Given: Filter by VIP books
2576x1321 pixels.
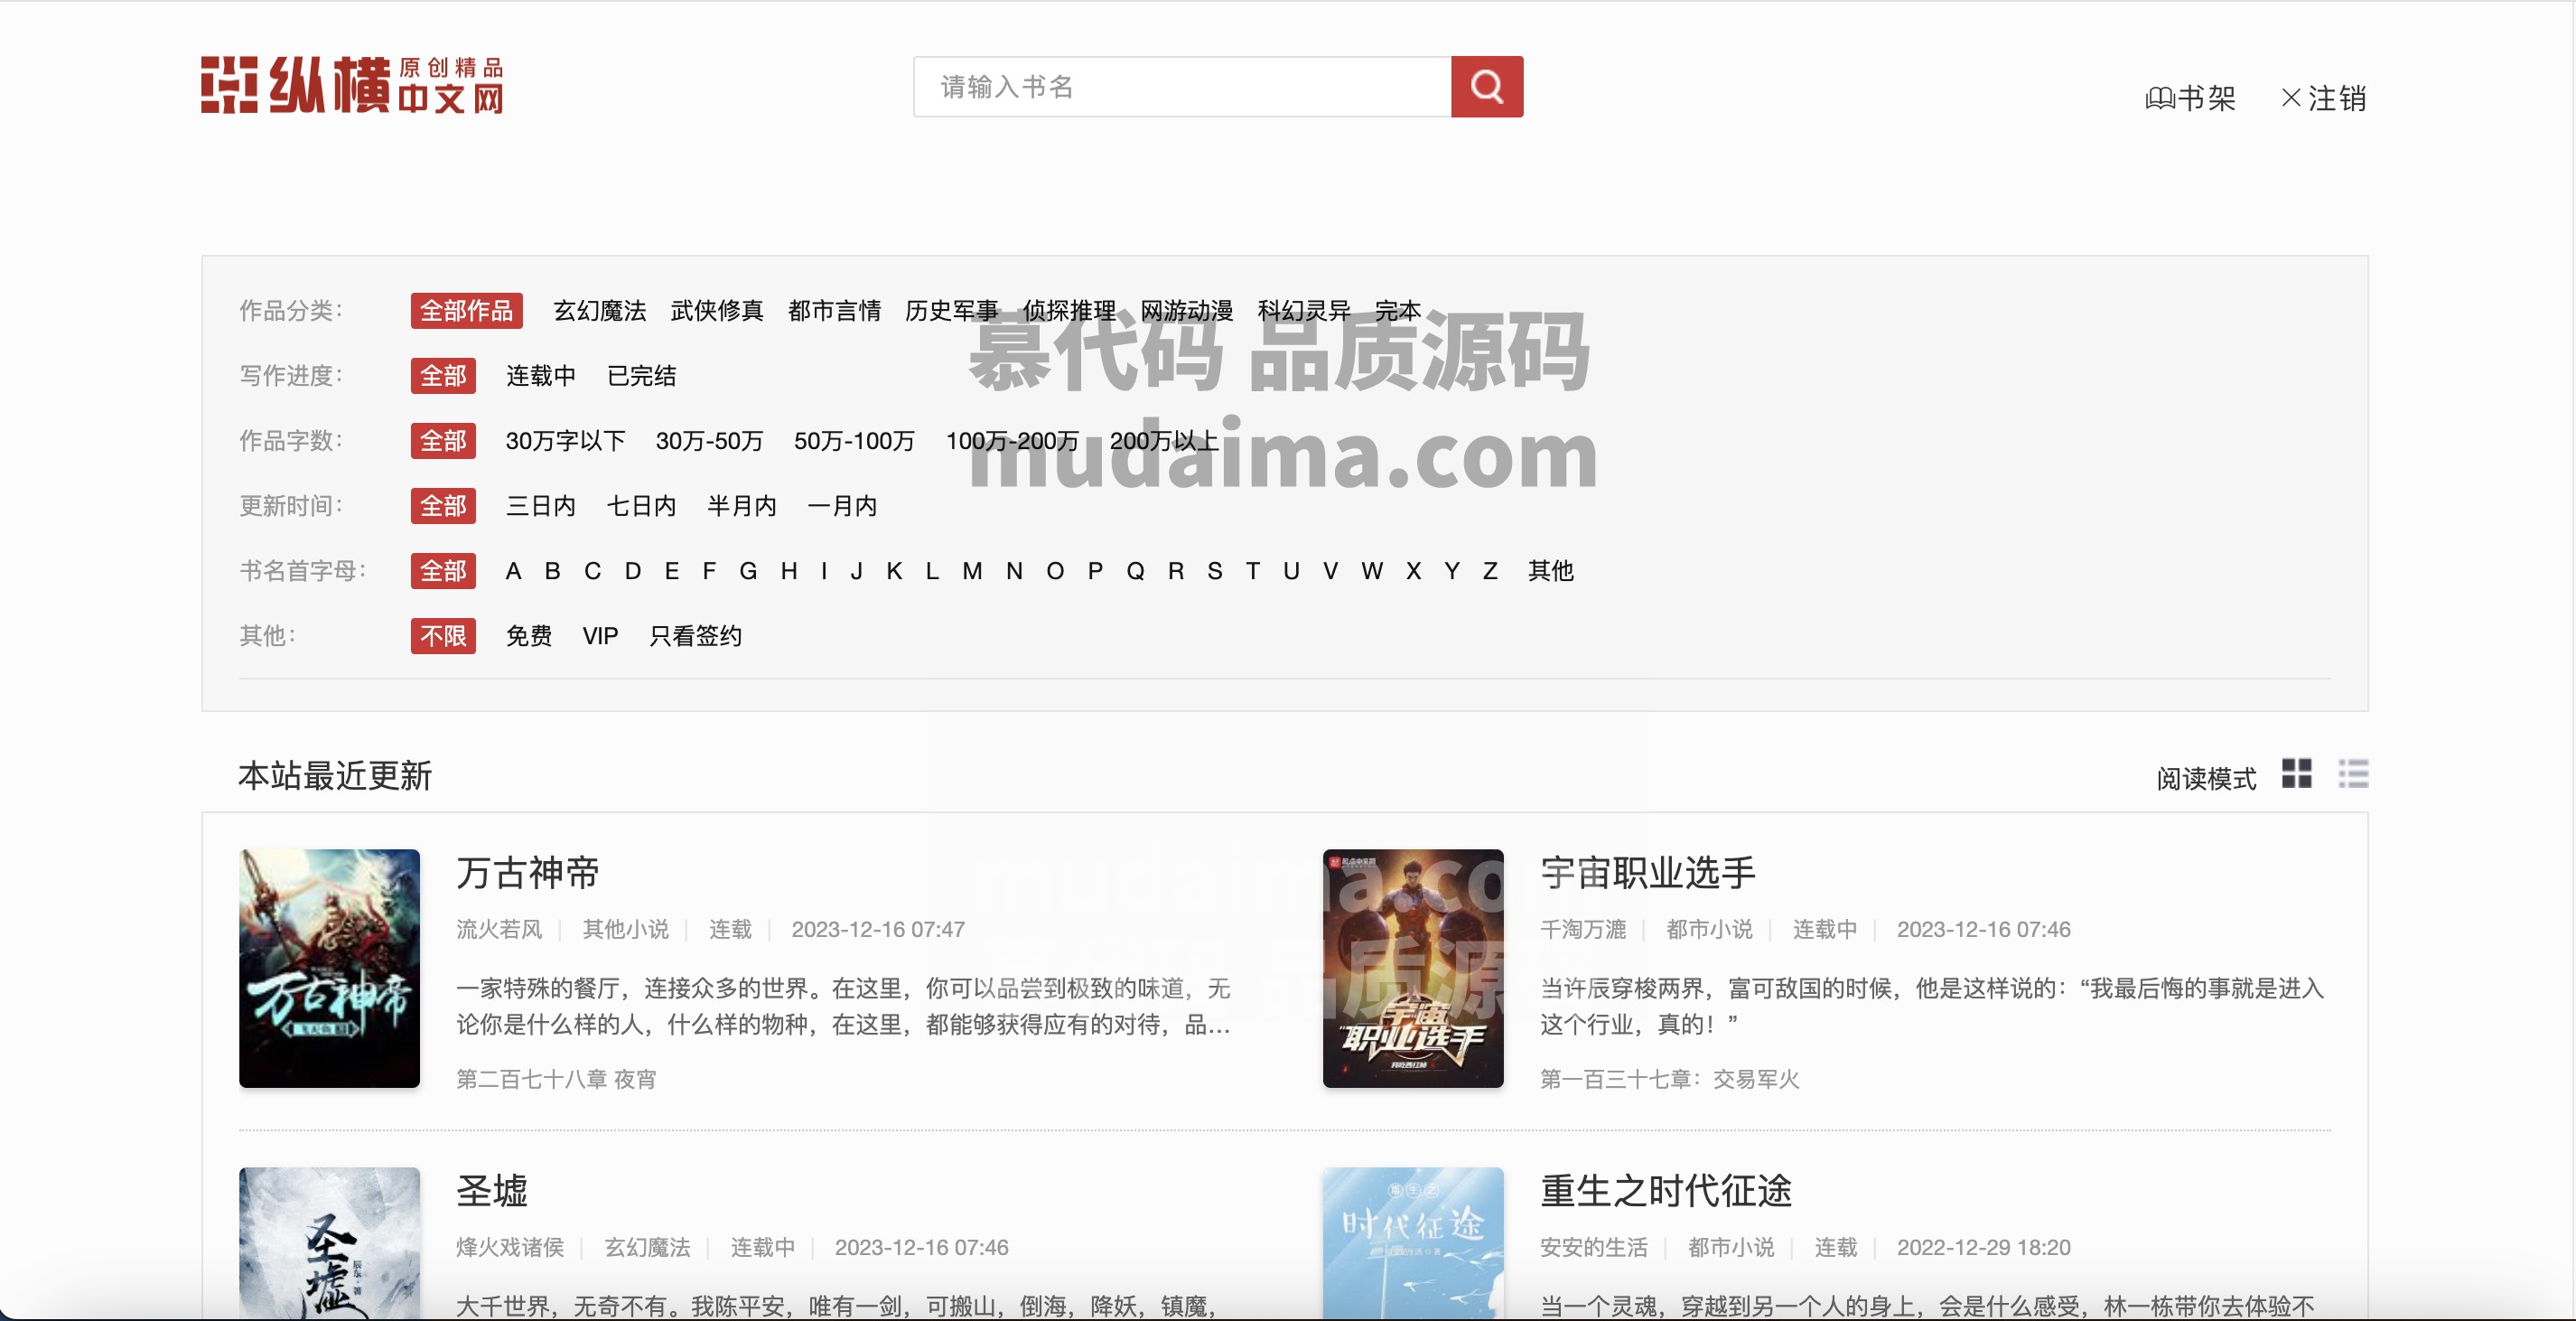Looking at the screenshot, I should (600, 636).
